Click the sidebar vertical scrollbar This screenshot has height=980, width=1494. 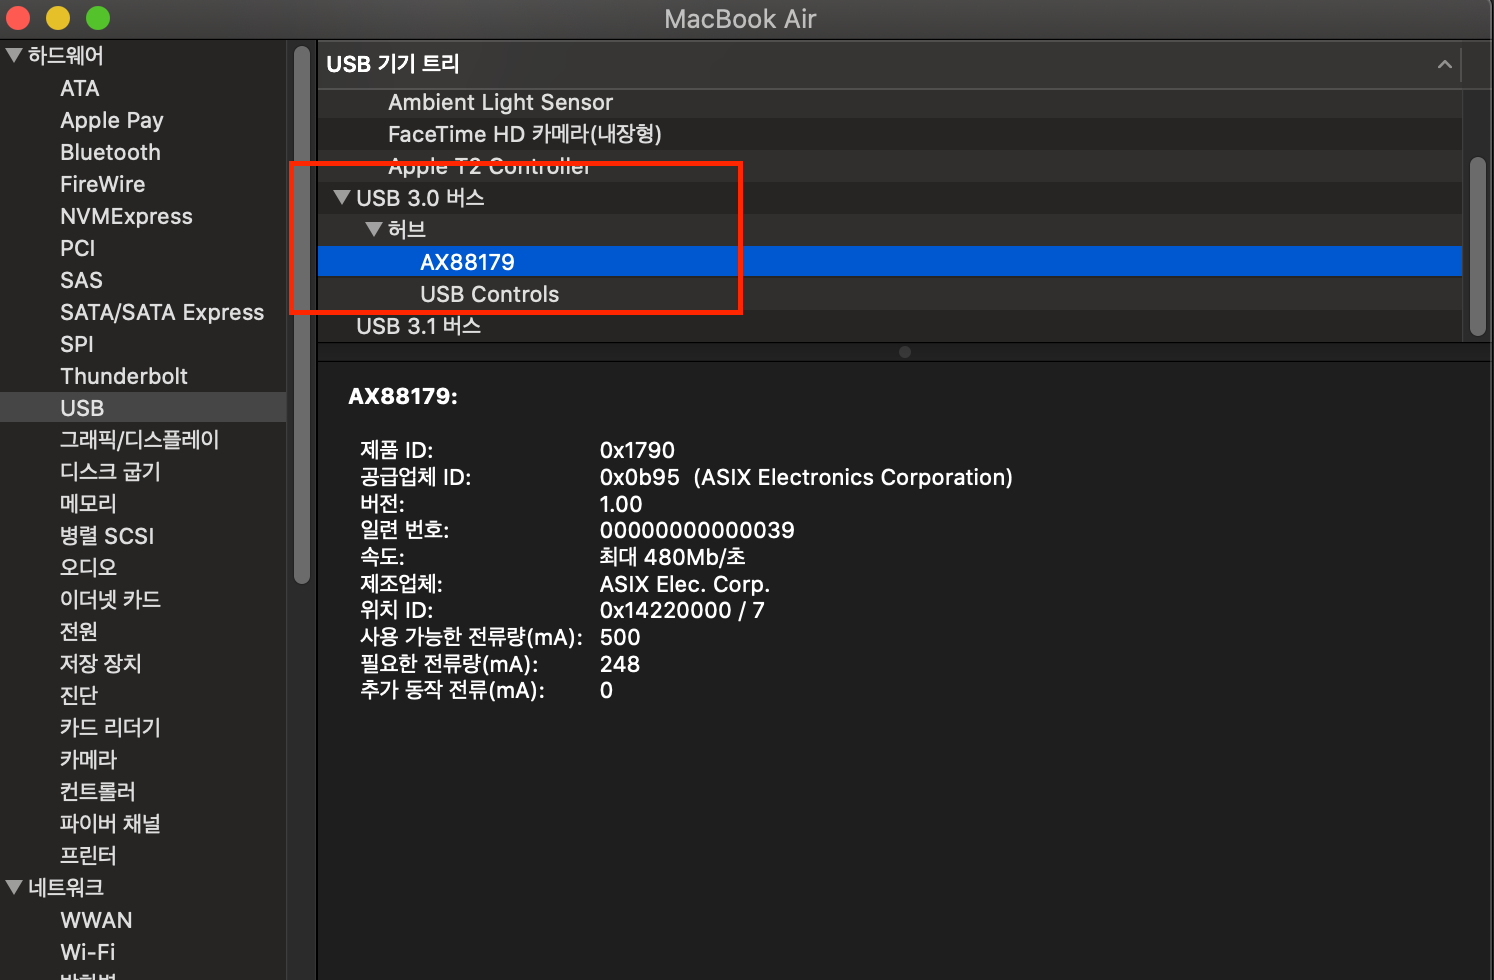(302, 315)
